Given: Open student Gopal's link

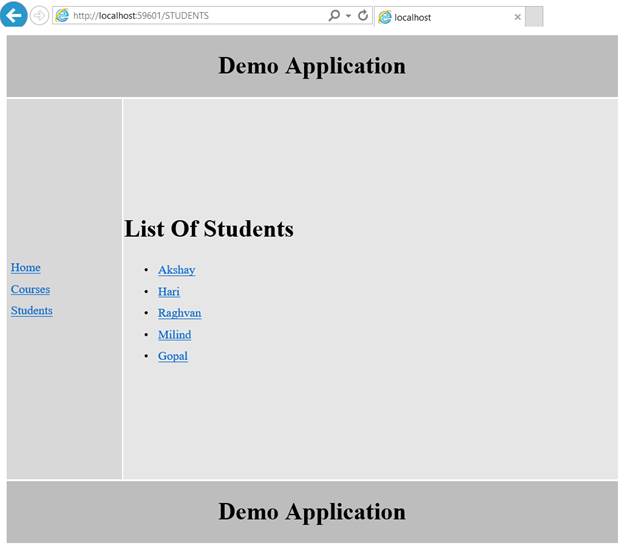Looking at the screenshot, I should pos(173,356).
